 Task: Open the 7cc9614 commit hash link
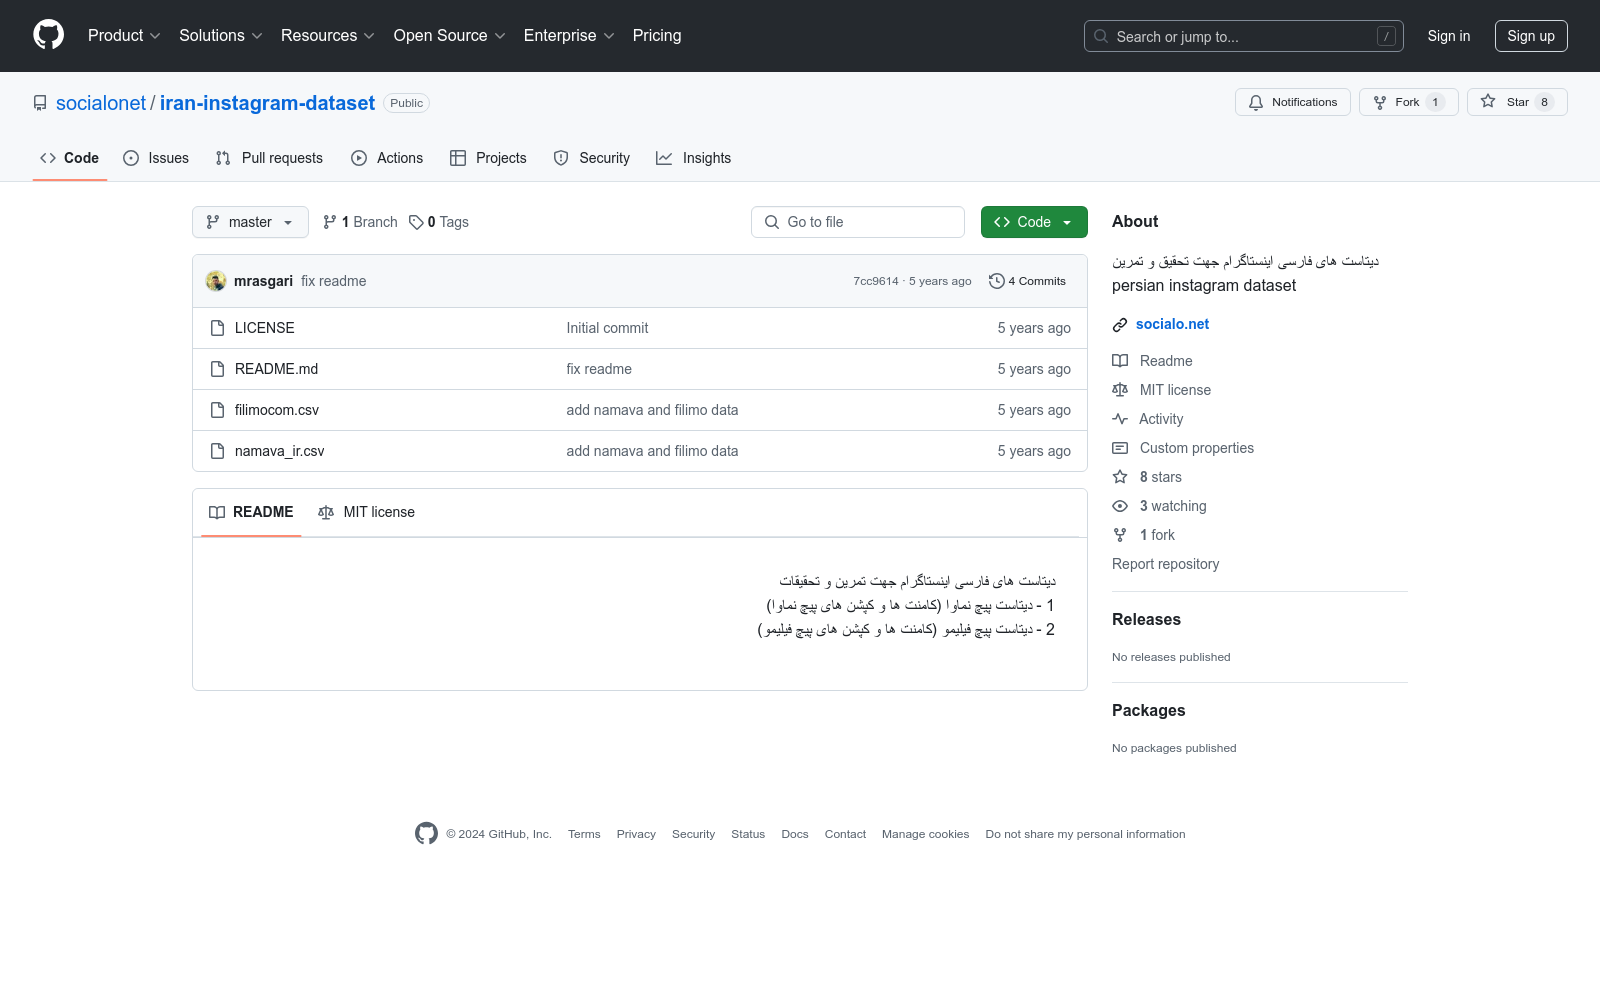pos(876,281)
